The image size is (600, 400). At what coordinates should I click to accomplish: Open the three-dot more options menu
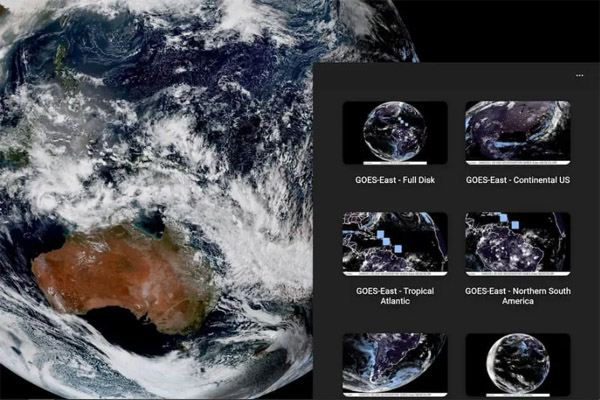click(x=579, y=75)
